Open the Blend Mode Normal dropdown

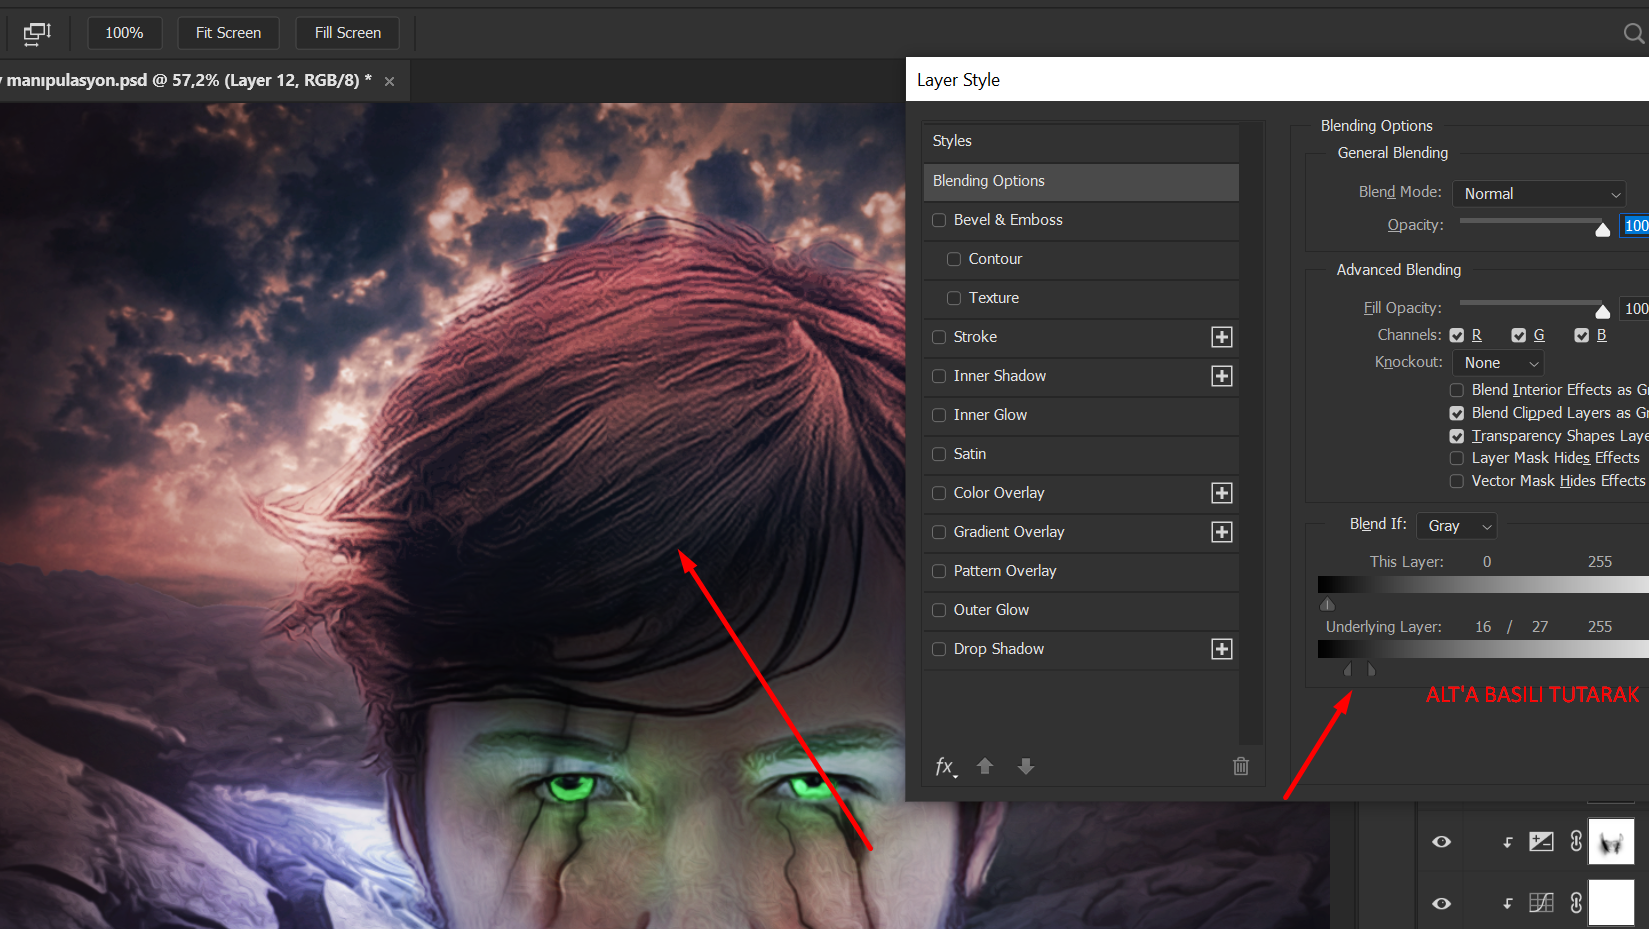pos(1540,194)
